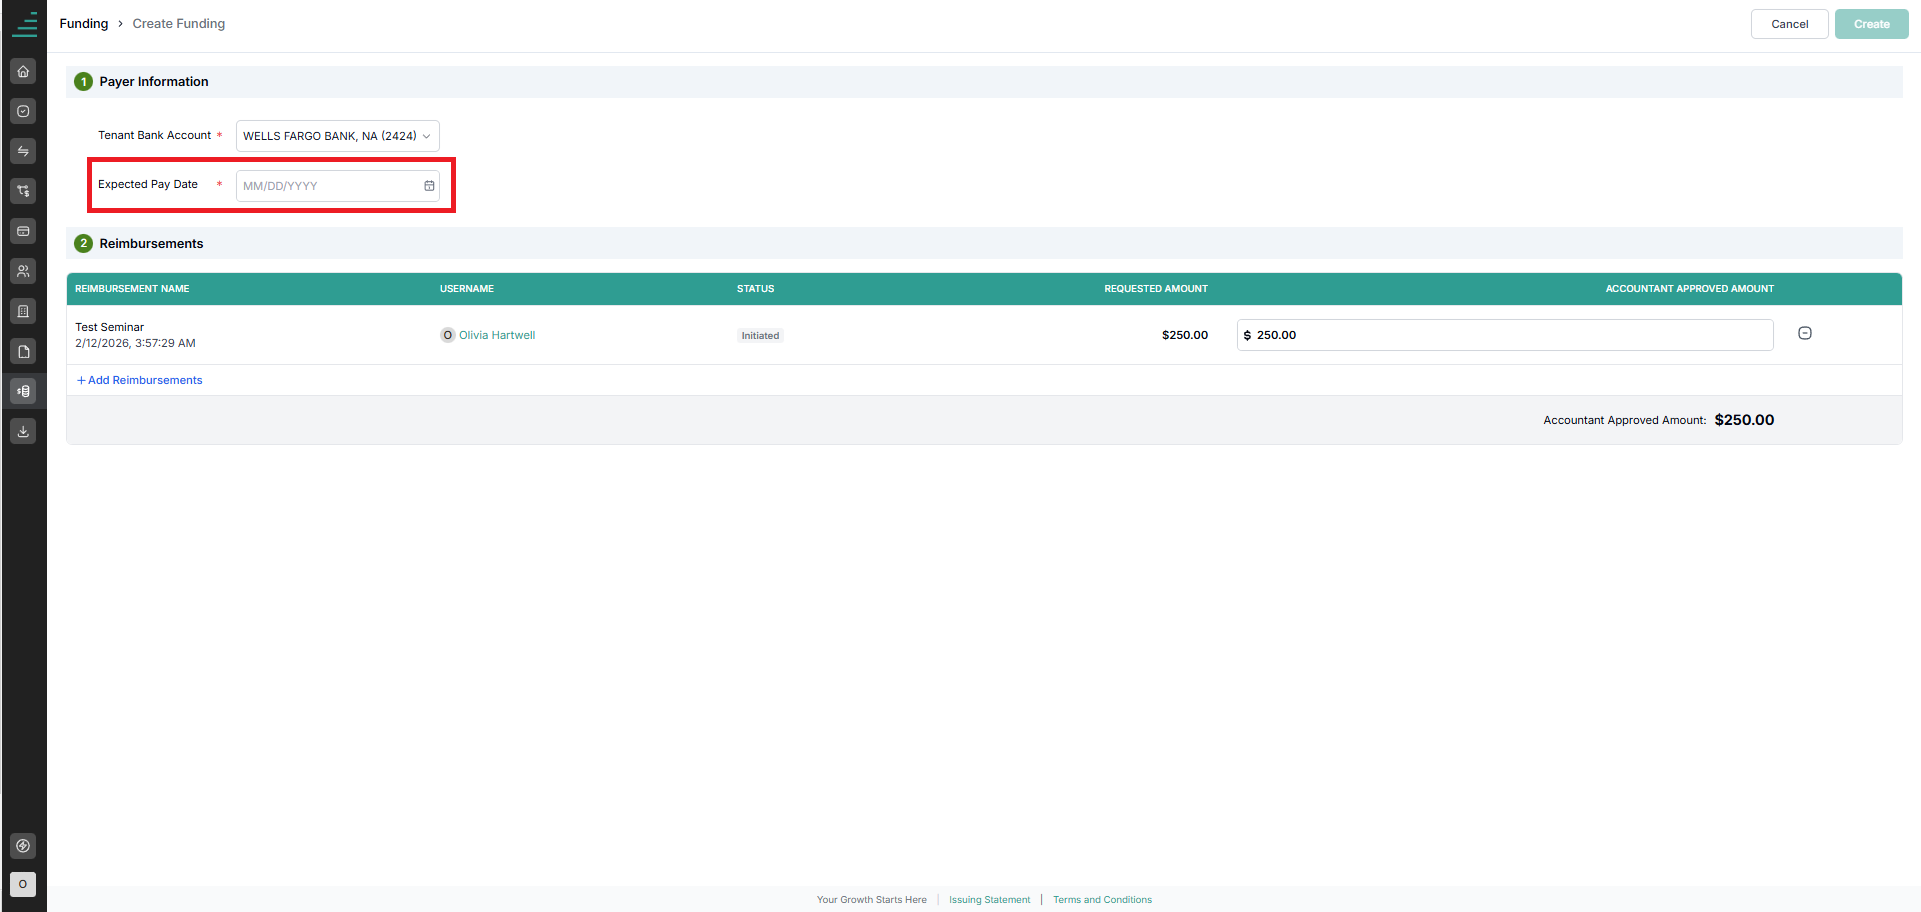Click Add Reimbursements link

pos(140,380)
